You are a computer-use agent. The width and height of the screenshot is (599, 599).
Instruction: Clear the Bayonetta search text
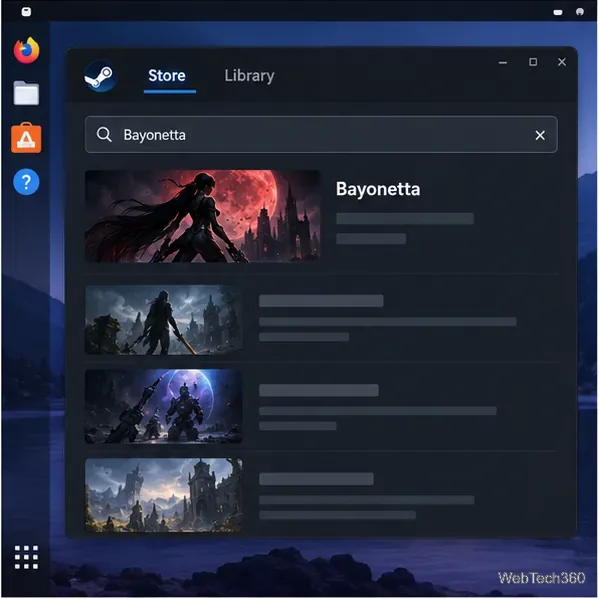click(540, 135)
